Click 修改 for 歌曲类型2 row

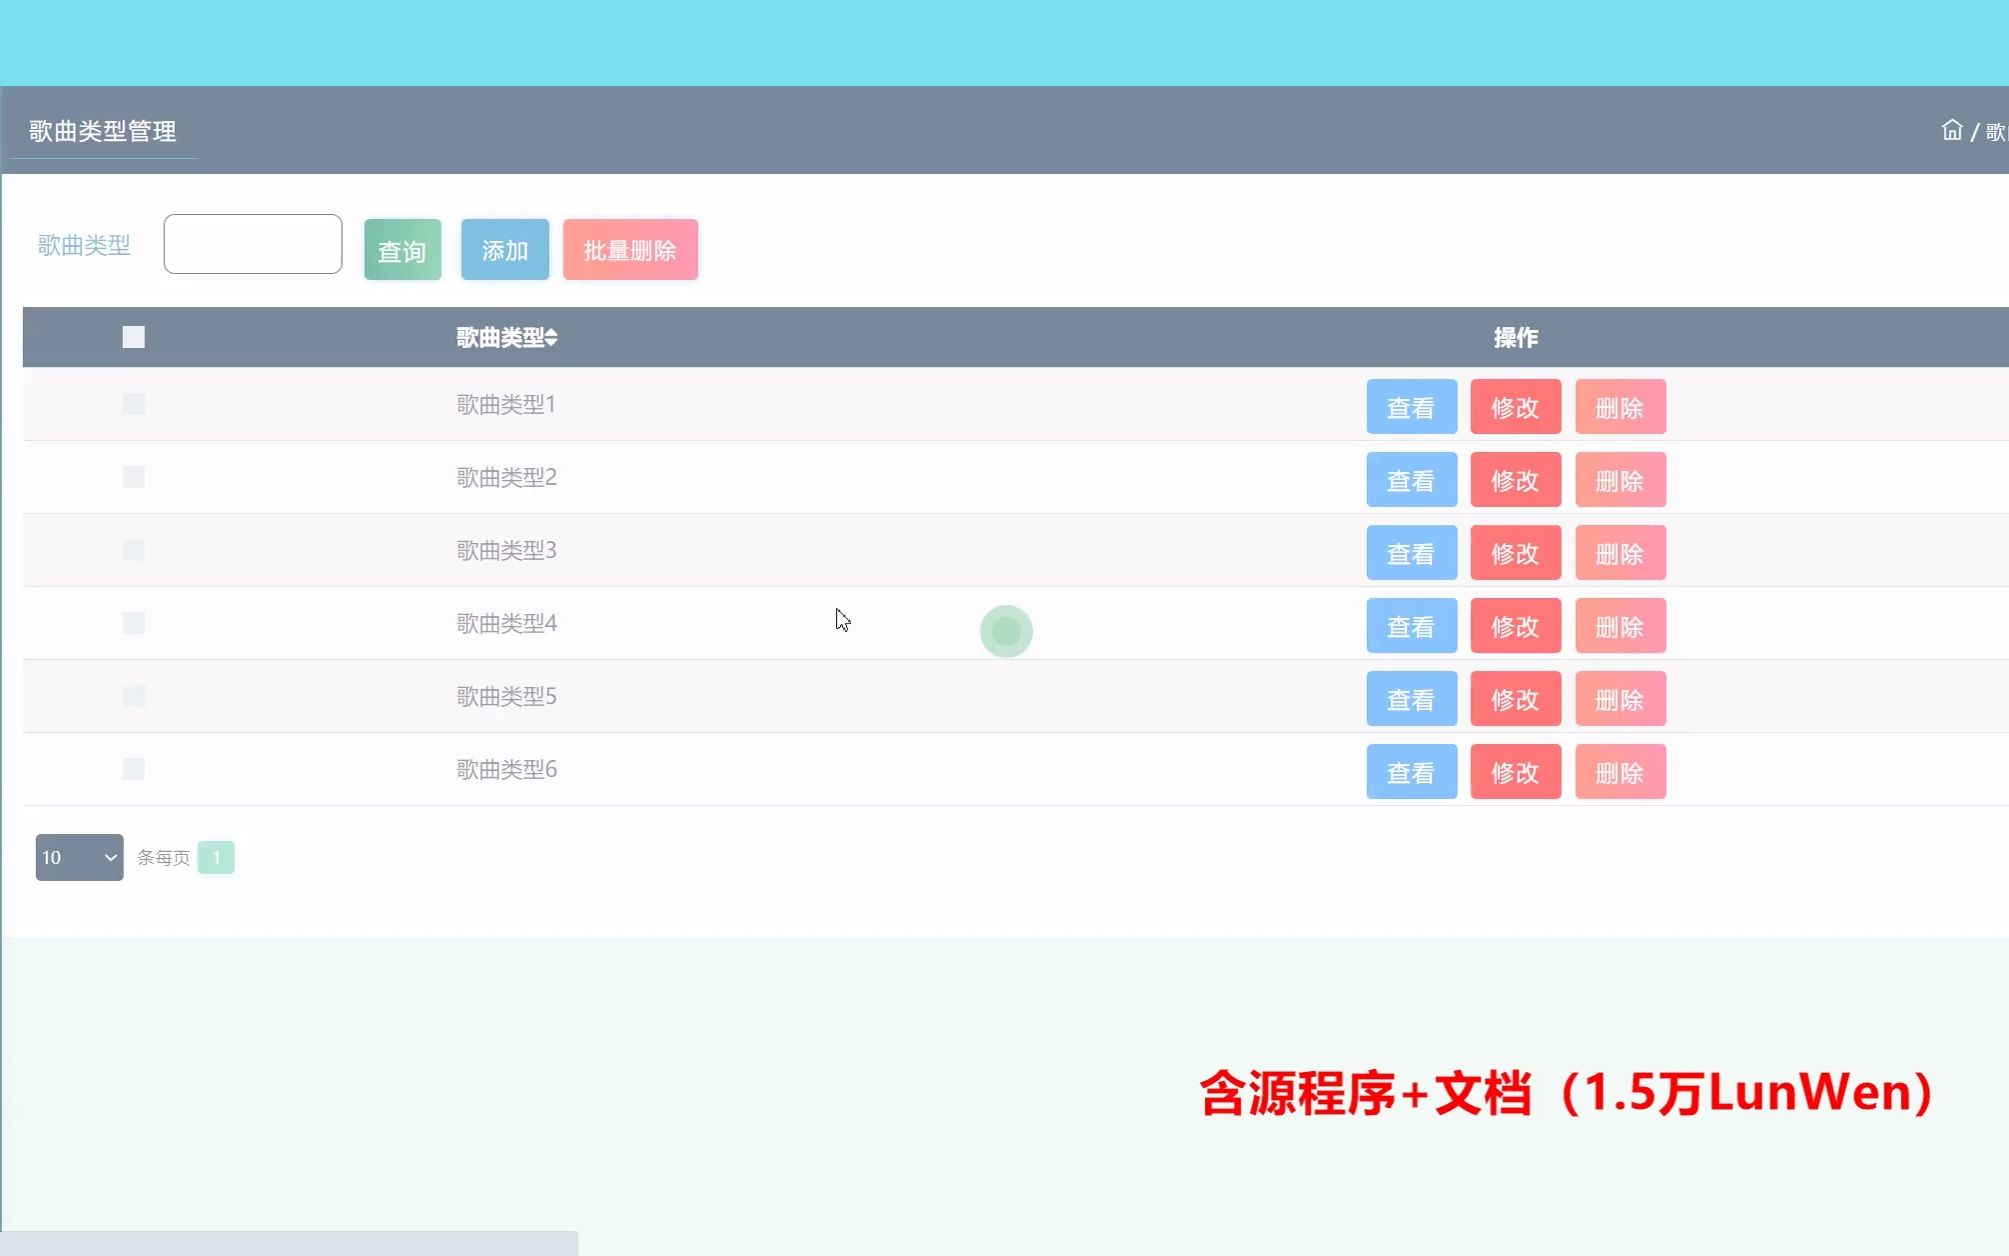tap(1515, 480)
